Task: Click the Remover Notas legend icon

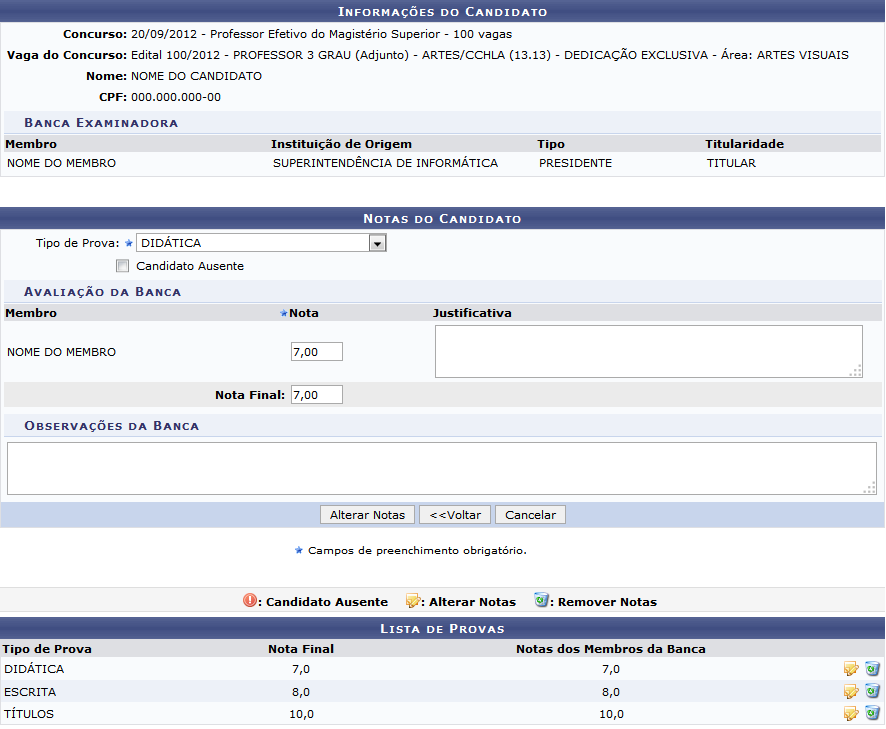Action: [x=541, y=601]
